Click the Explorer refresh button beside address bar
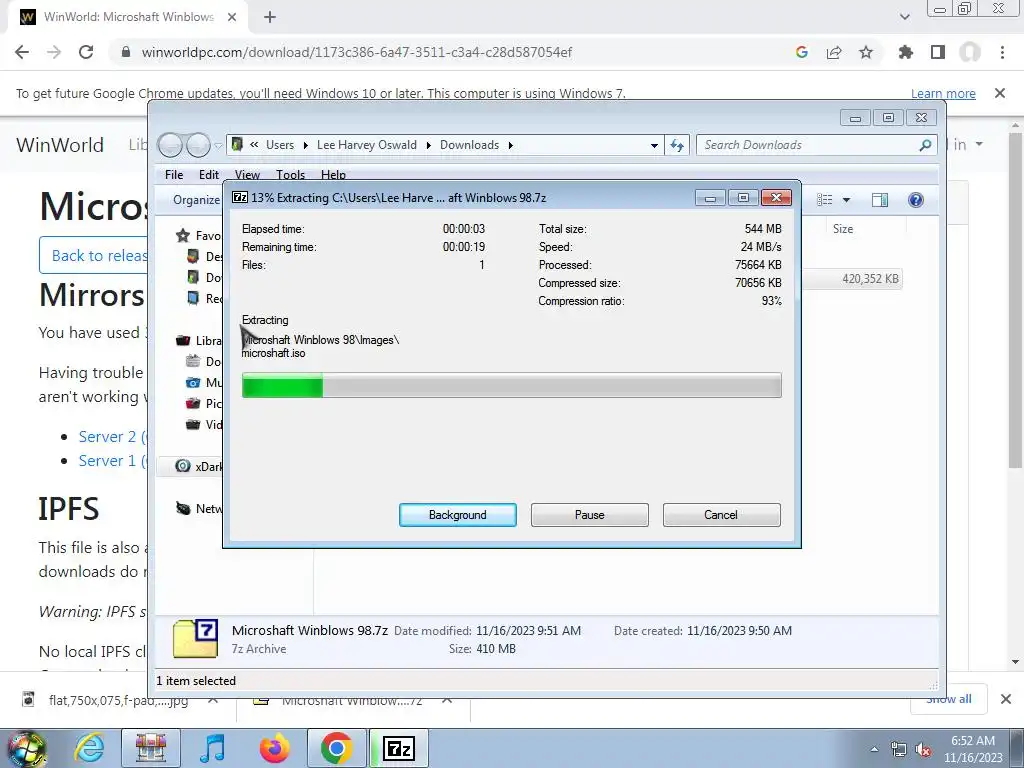 tap(677, 145)
